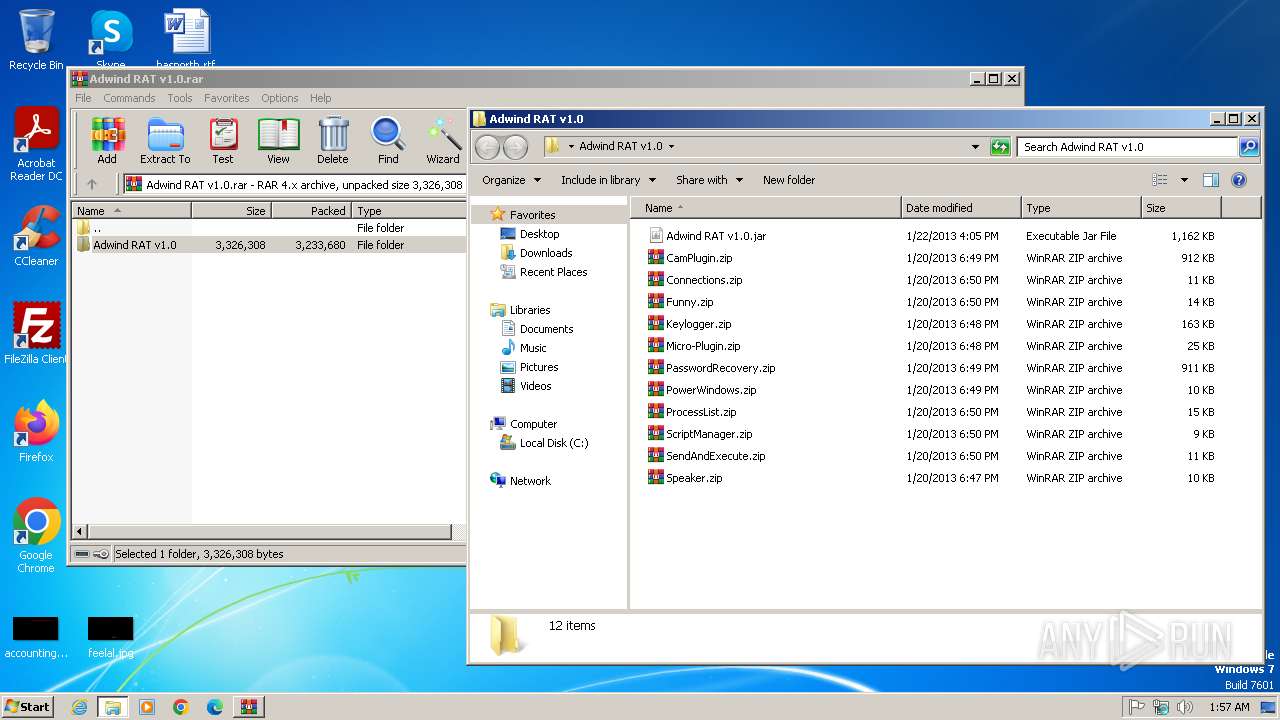Sort Explorer files by Date modified column
The image size is (1280, 720).
coord(961,208)
